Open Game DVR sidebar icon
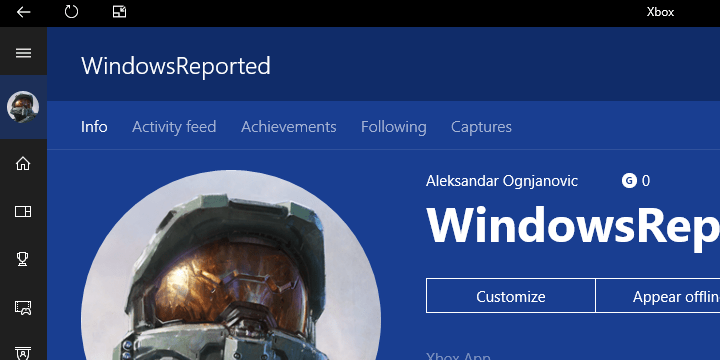Screen dimensions: 720x360 23,307
